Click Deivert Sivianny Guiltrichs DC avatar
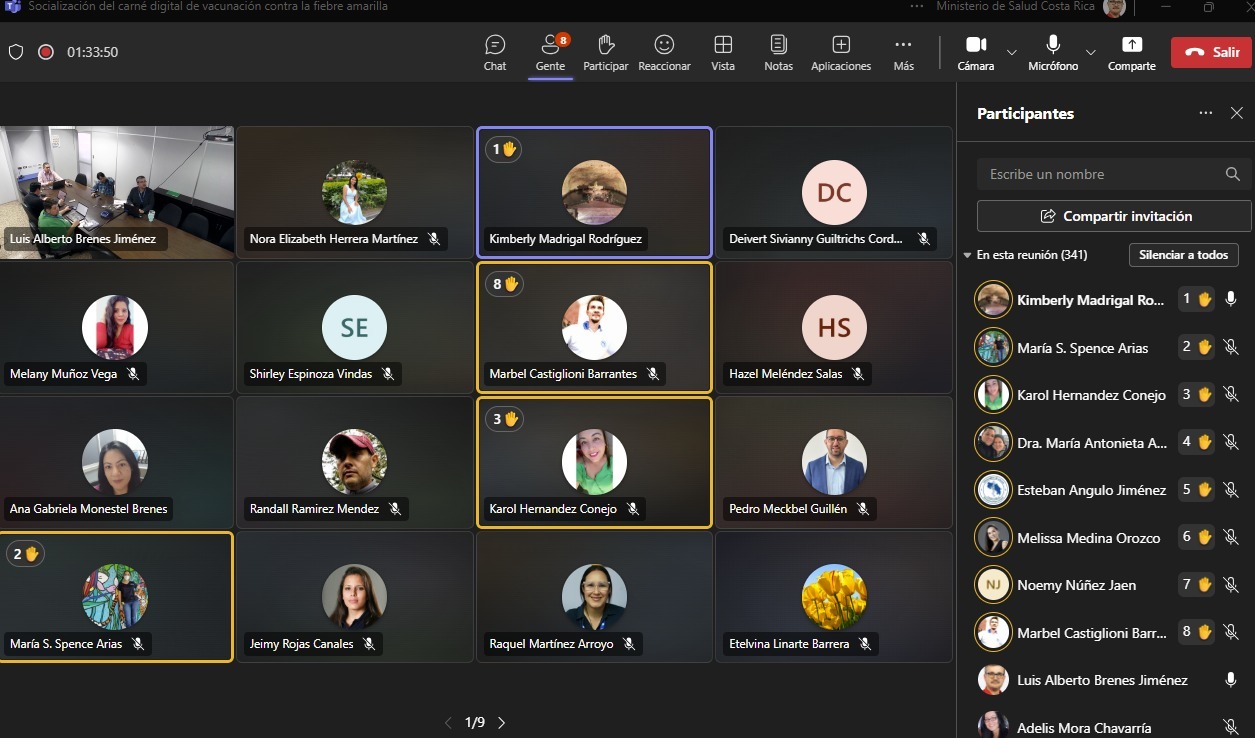This screenshot has width=1255, height=738. 834,192
